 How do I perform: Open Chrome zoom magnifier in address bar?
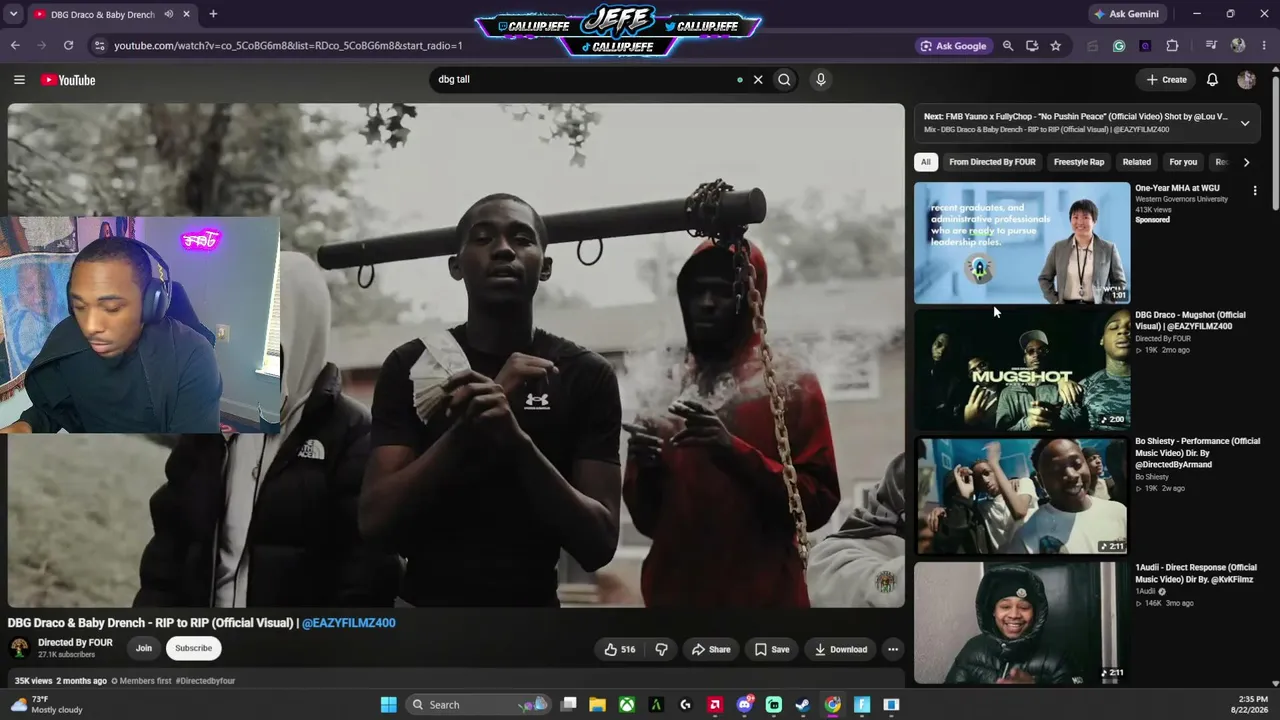1008,45
